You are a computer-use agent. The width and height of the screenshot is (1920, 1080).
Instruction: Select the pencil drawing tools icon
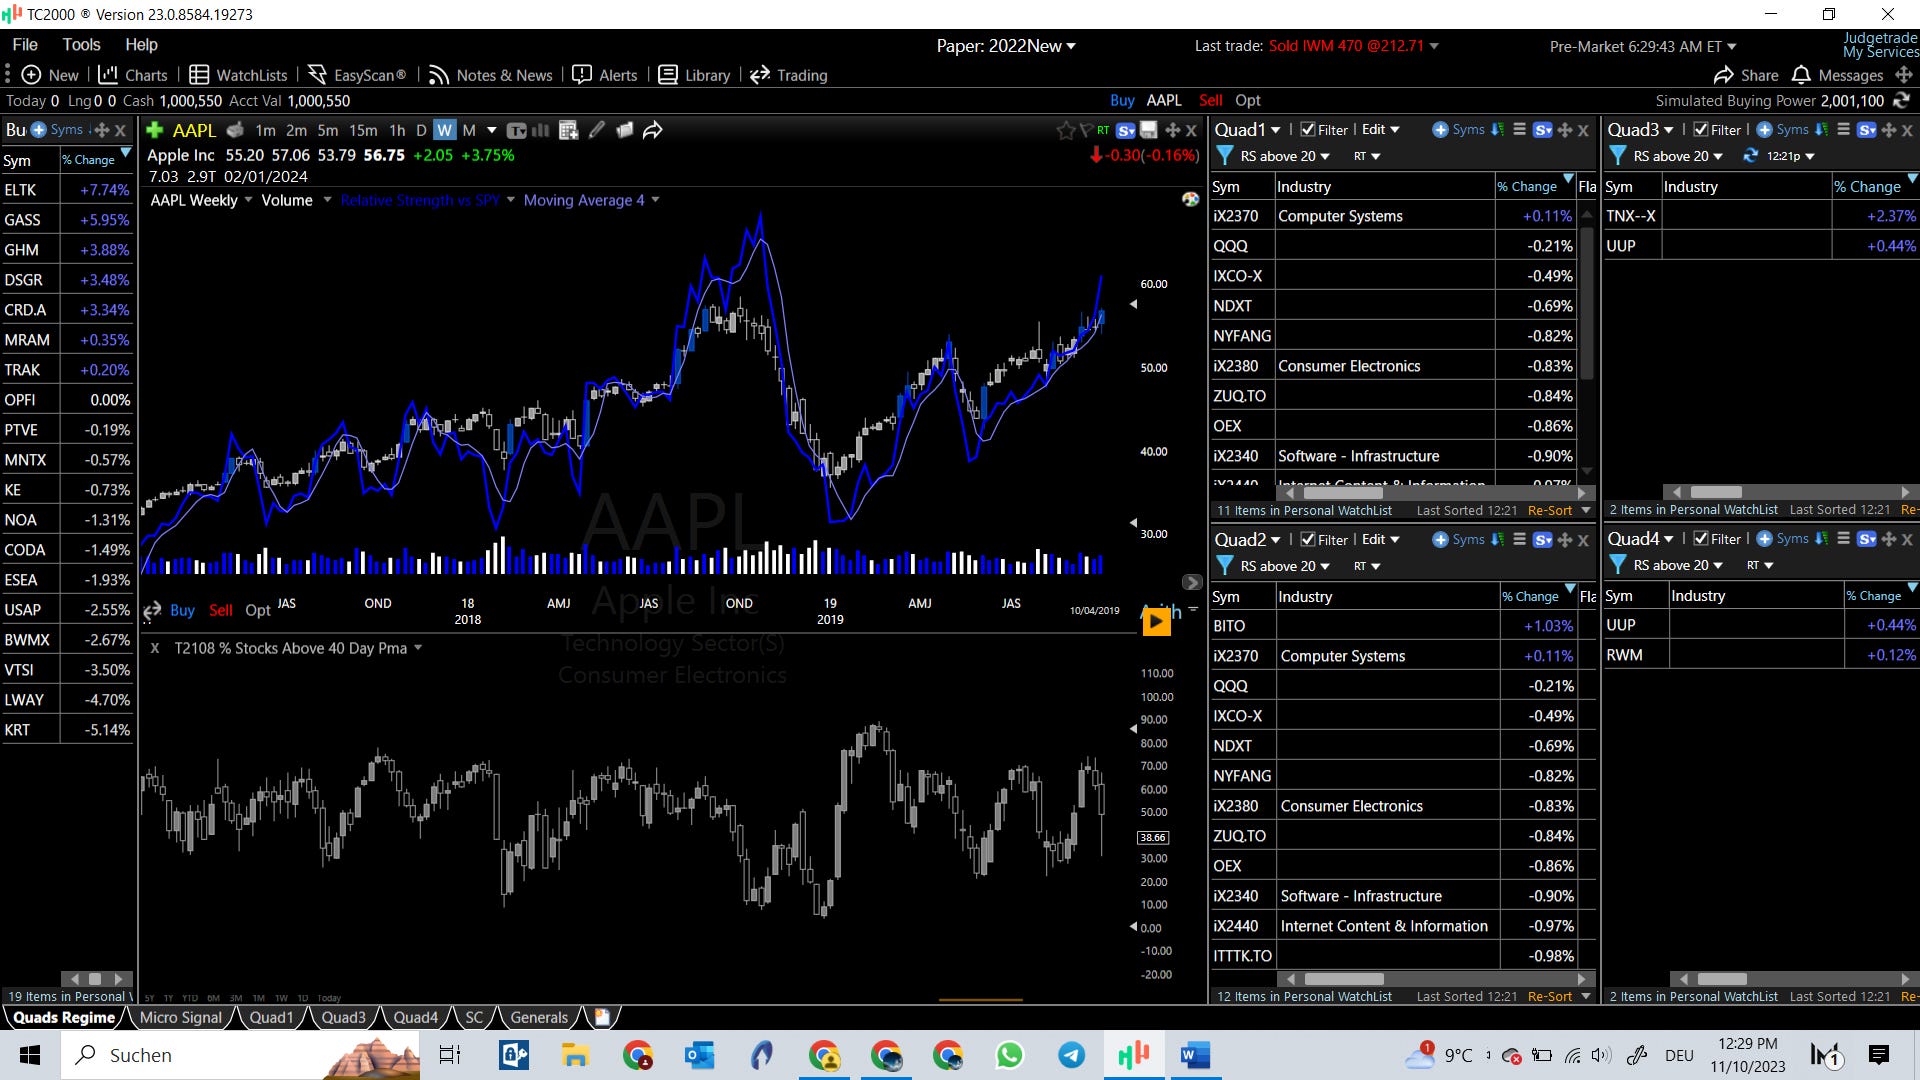[597, 130]
